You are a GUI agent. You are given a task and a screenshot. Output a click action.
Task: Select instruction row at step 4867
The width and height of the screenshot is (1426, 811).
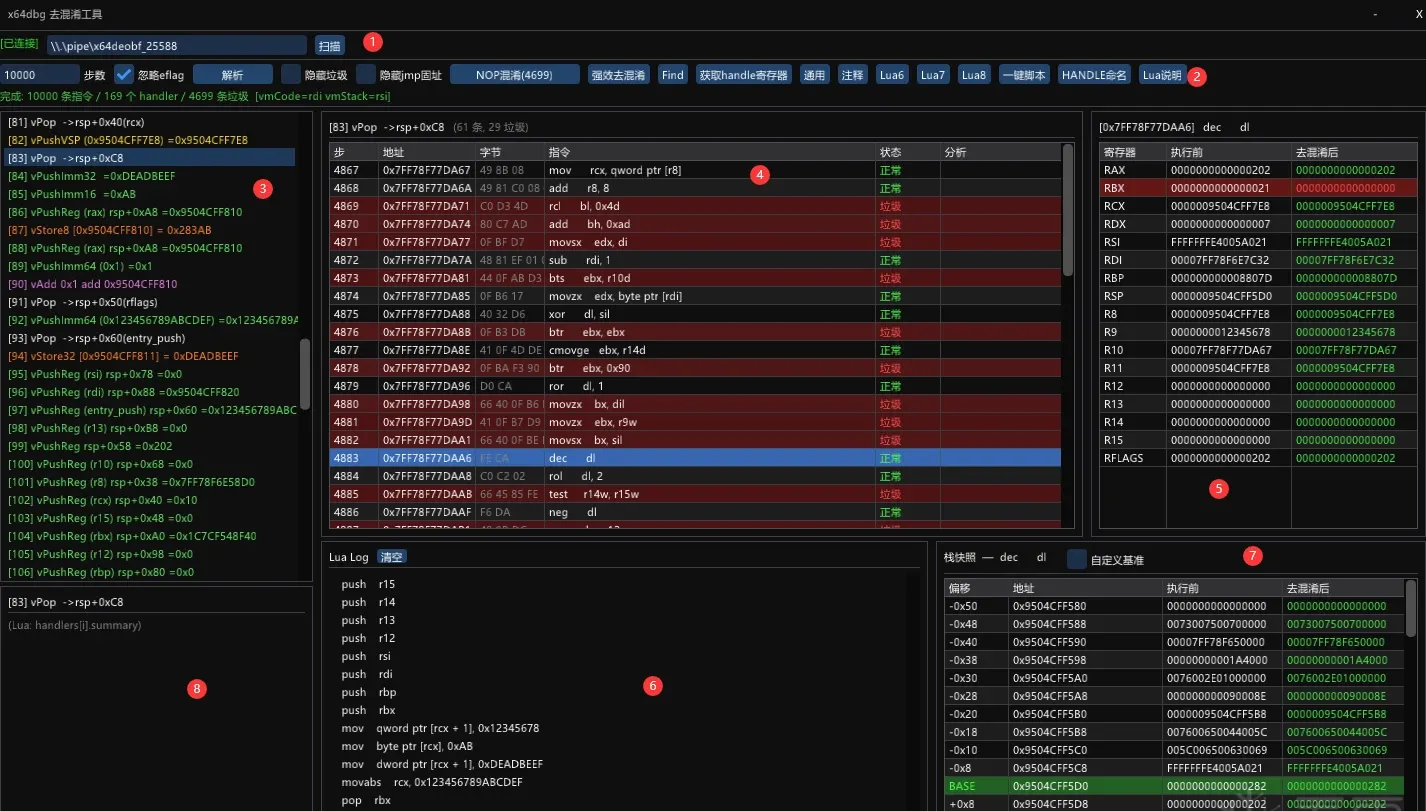[696, 169]
